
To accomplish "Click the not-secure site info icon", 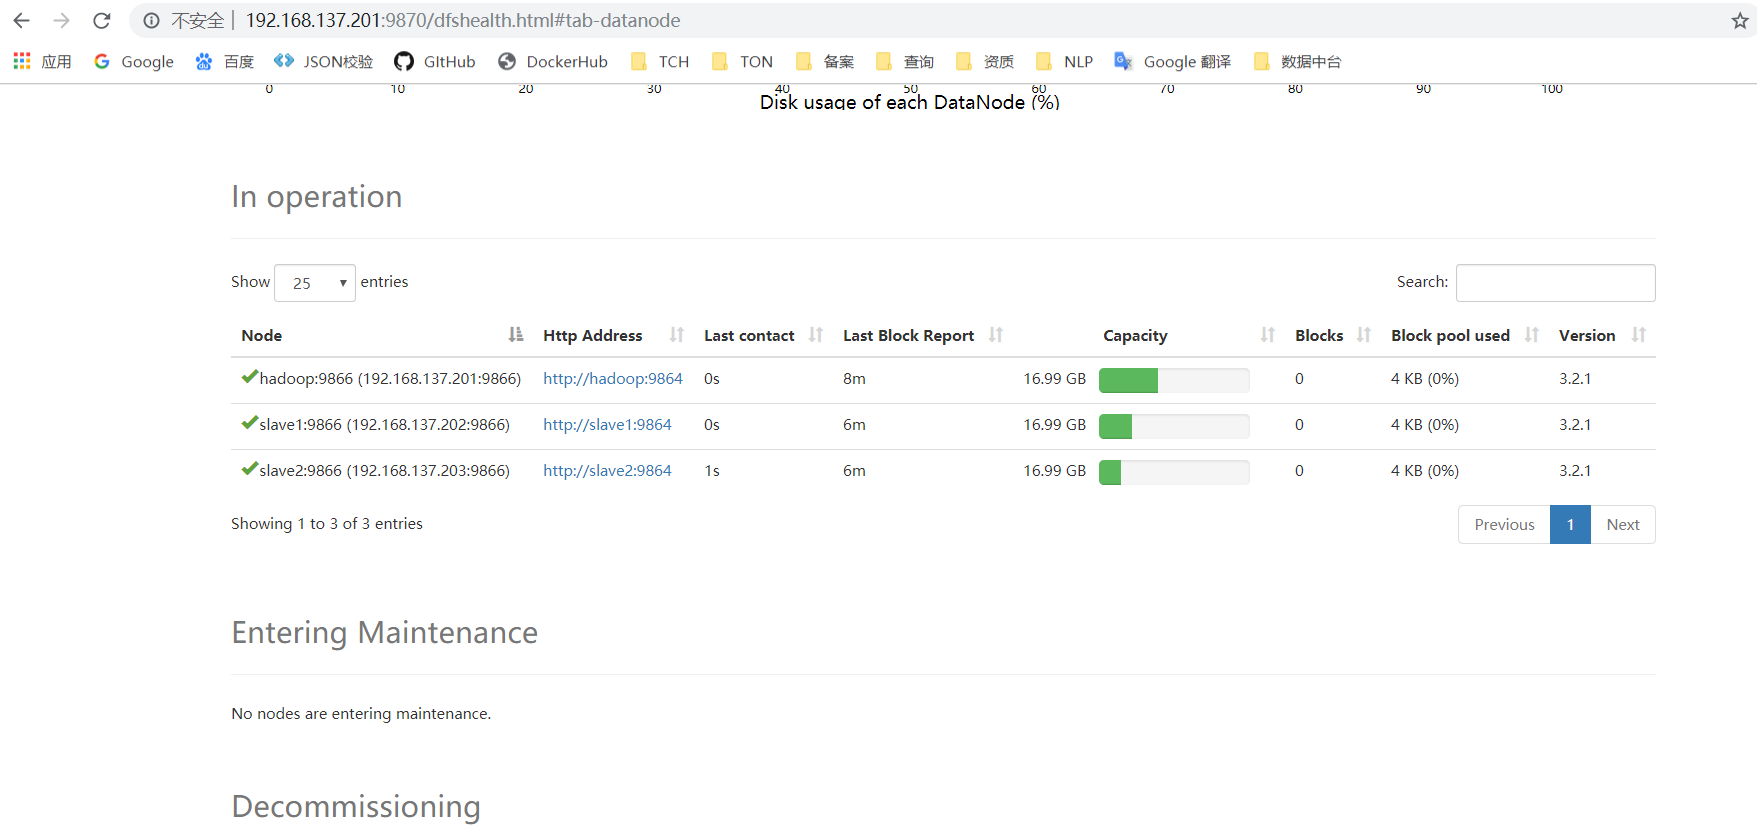I will coord(151,20).
